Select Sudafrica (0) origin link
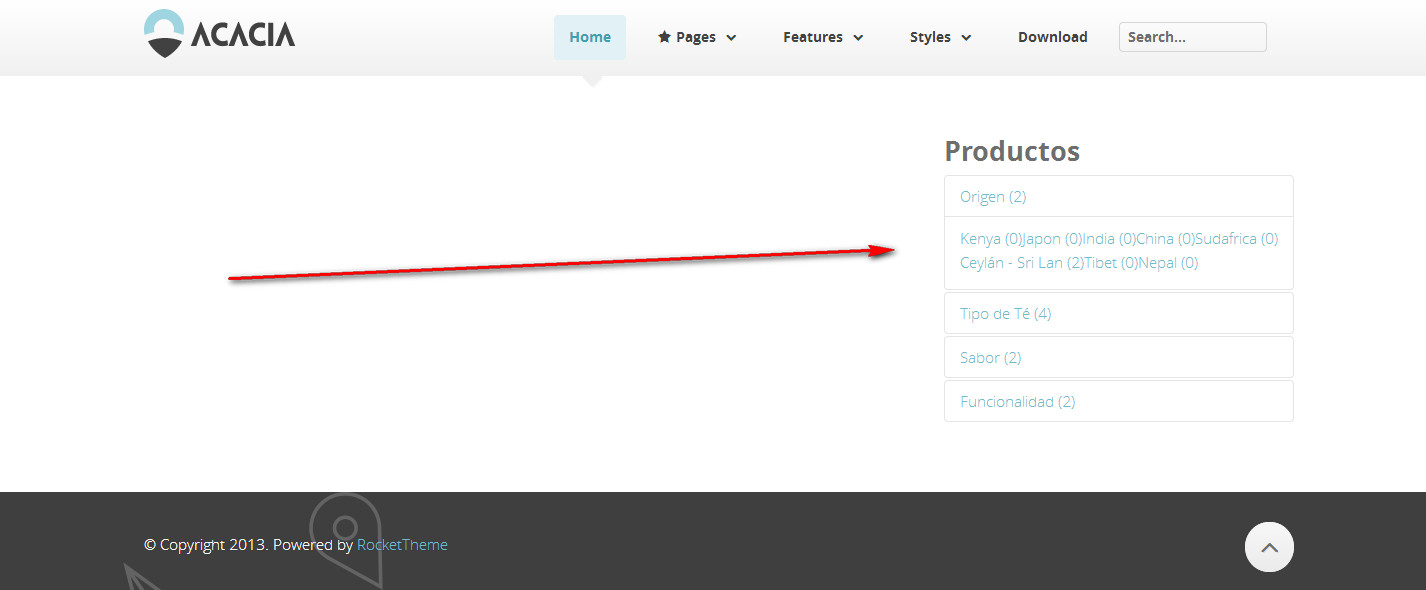 [x=1236, y=239]
